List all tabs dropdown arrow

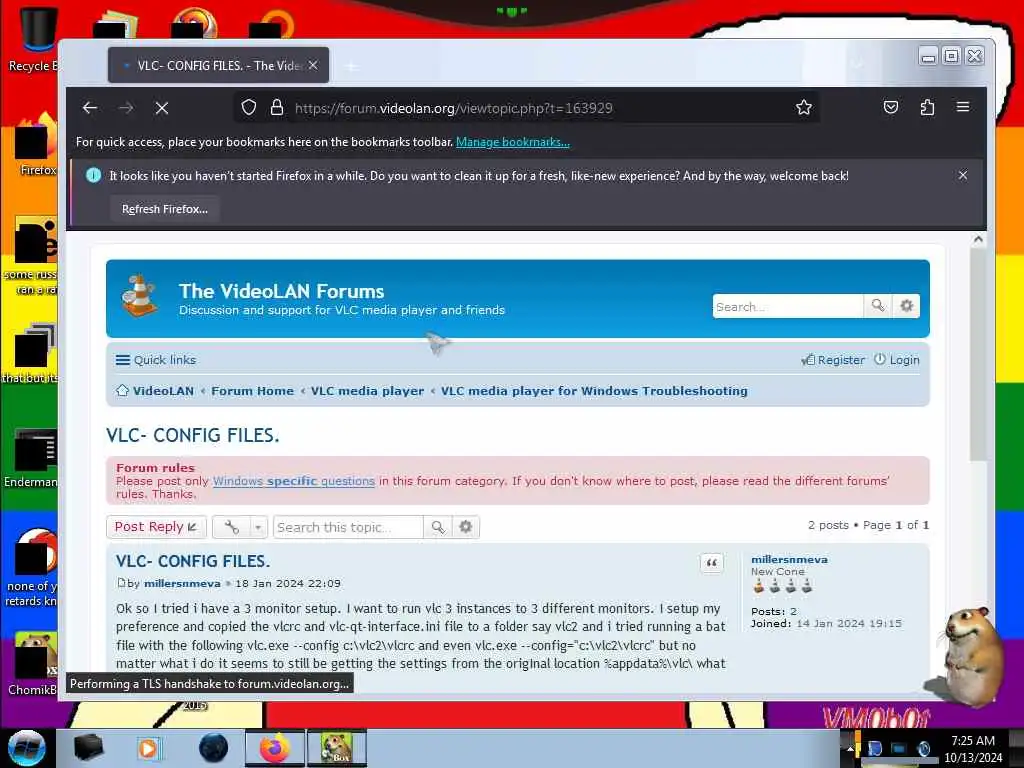tap(857, 64)
